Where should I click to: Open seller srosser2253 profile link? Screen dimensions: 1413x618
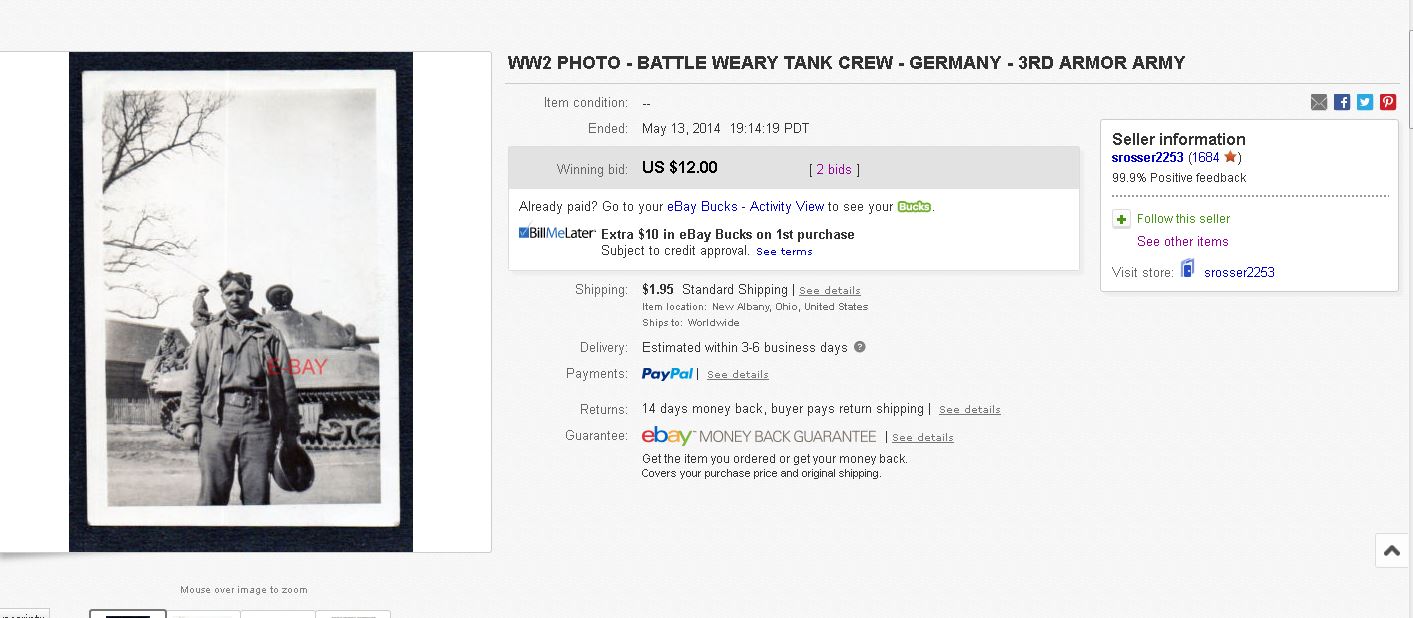[x=1147, y=158]
